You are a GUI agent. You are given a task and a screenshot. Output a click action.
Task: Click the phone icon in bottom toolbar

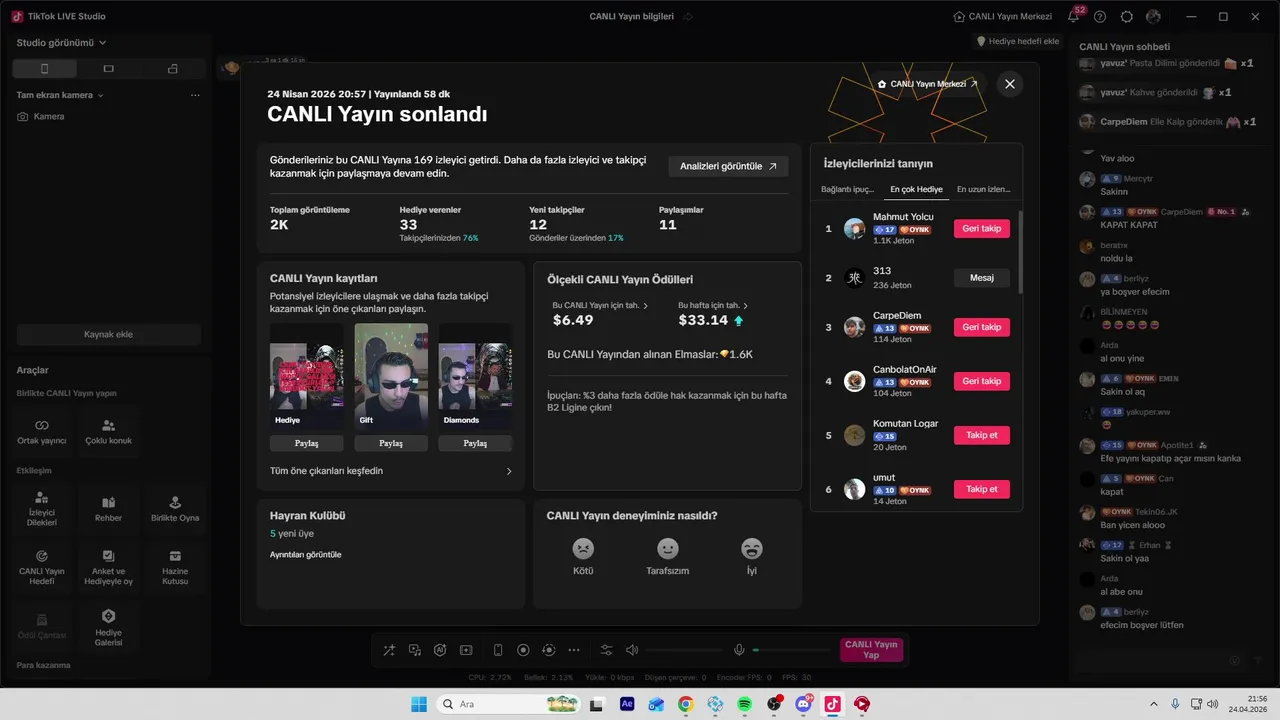[498, 650]
